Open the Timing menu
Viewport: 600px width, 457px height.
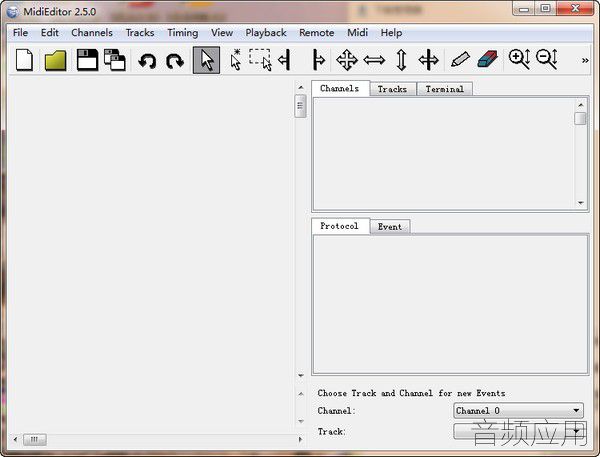coord(183,33)
